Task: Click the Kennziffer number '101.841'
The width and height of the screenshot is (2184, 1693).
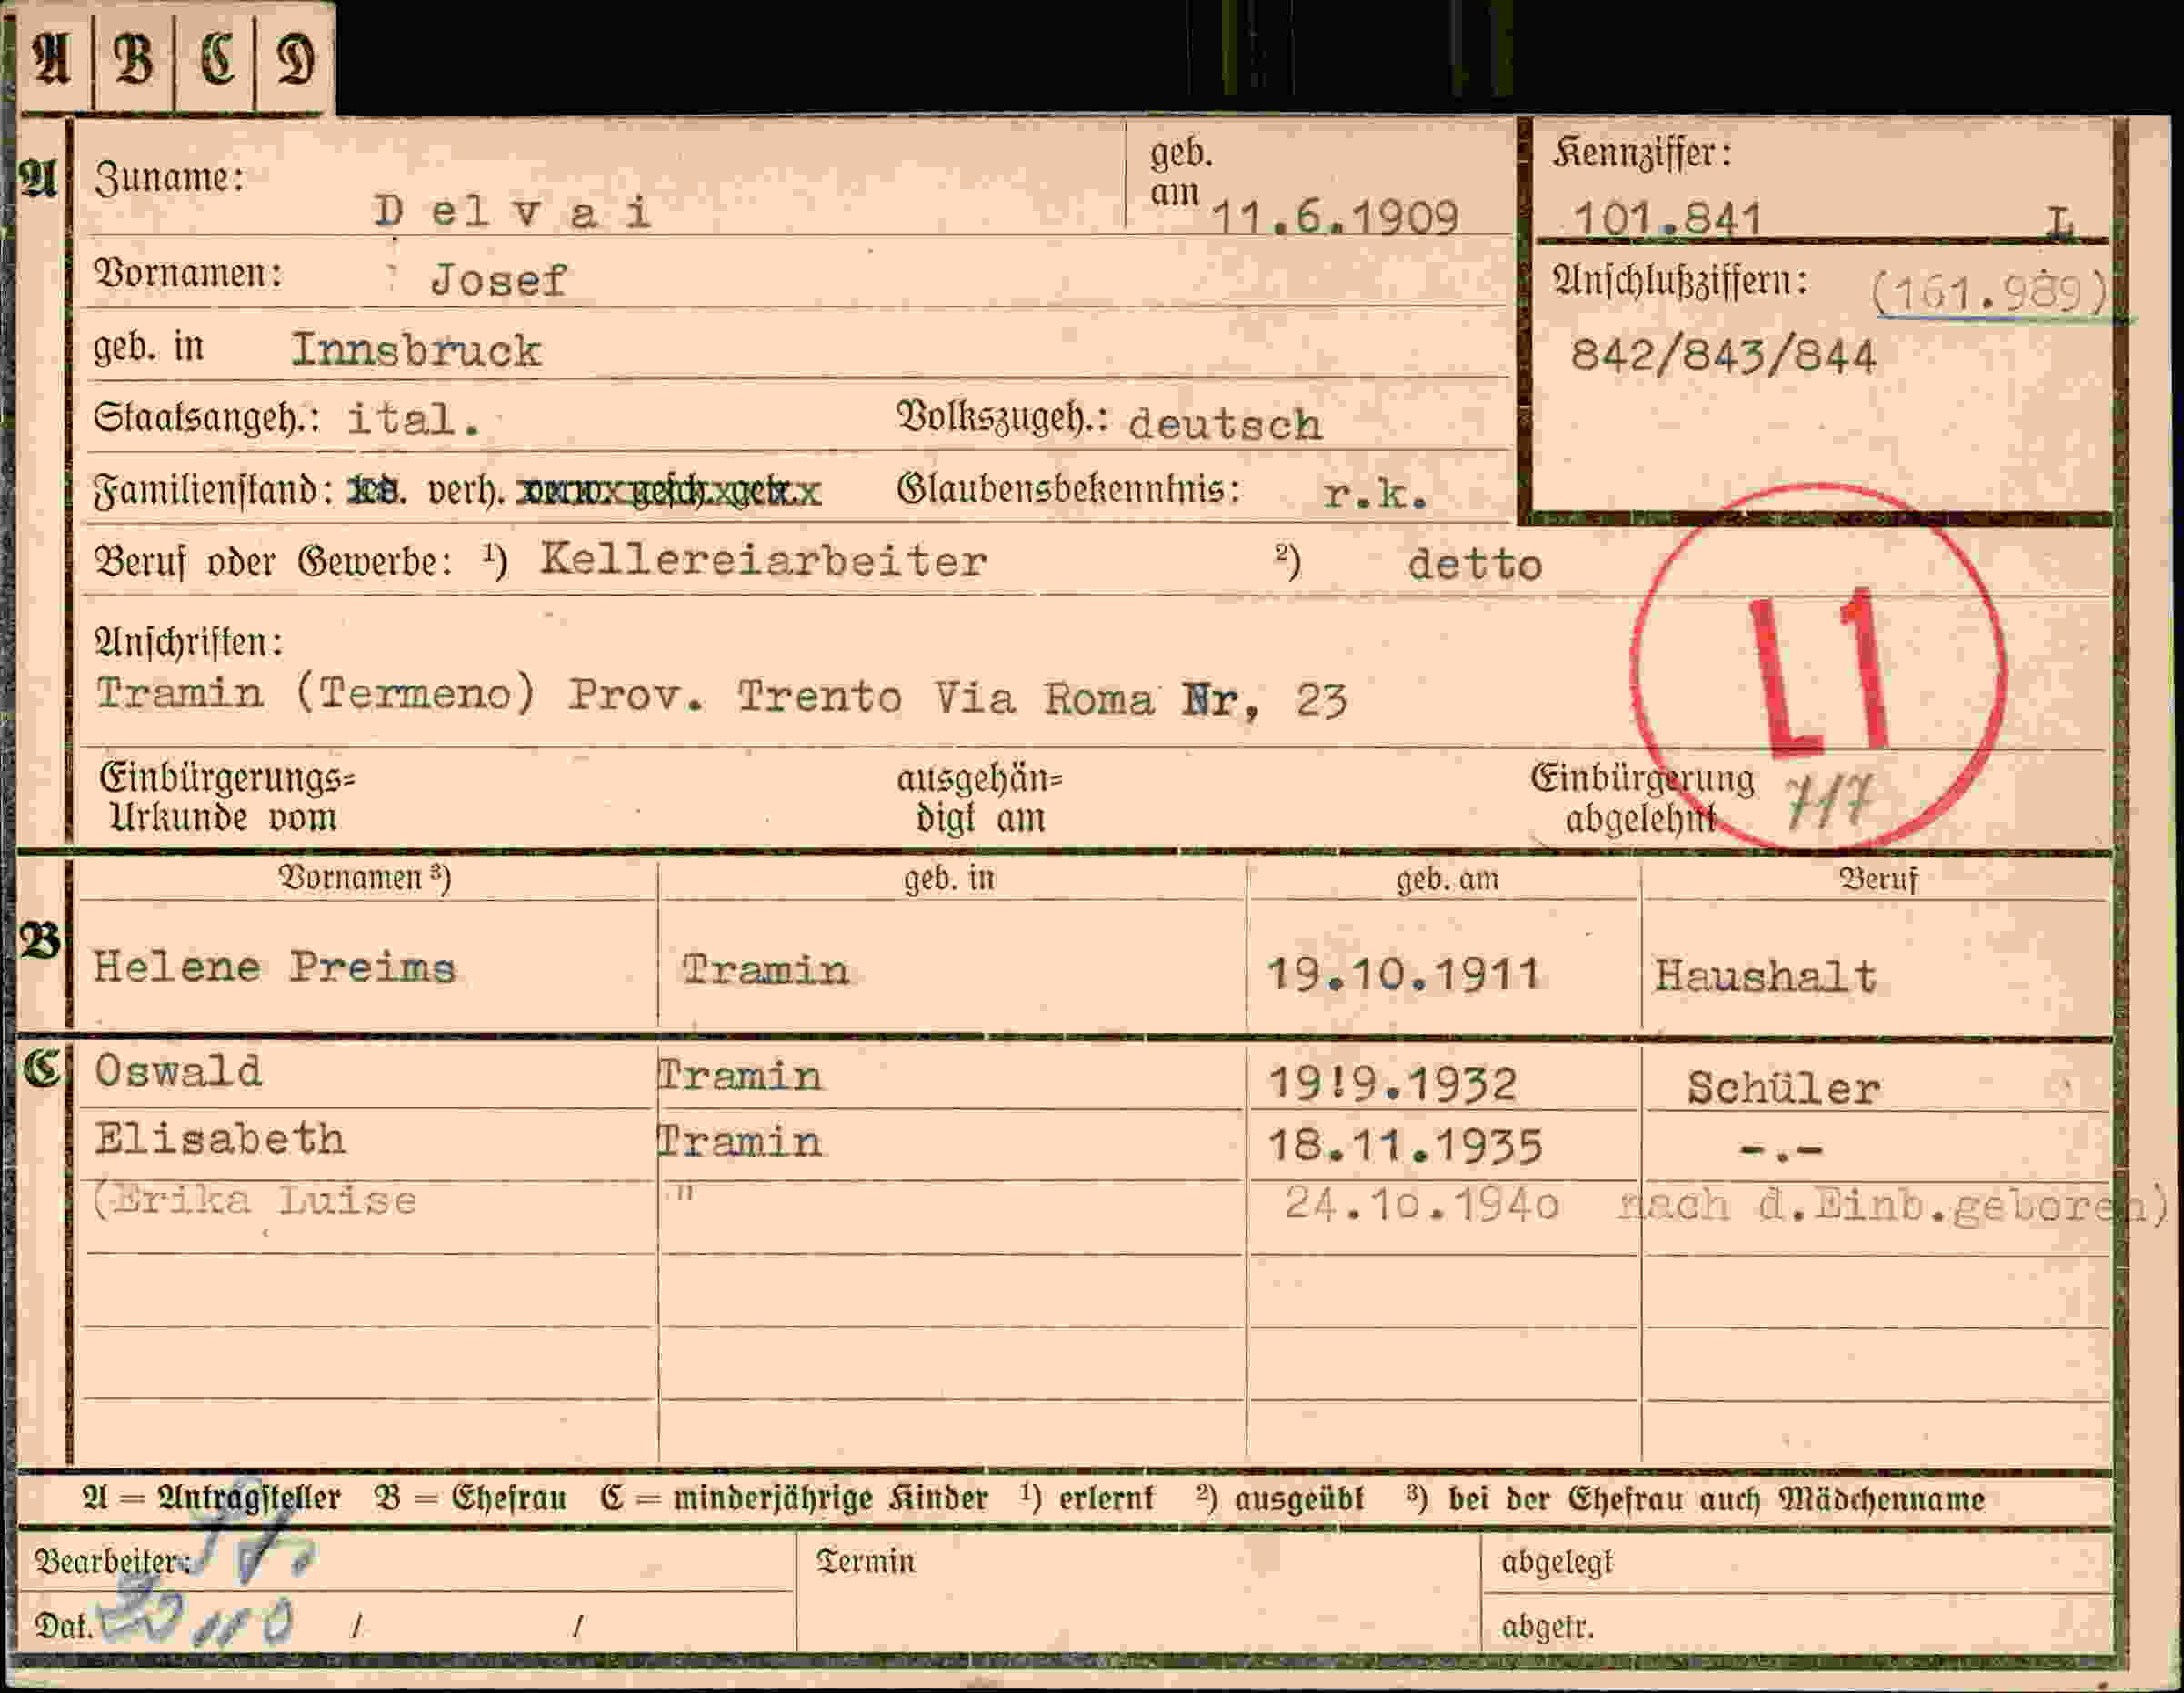Action: (x=1667, y=218)
